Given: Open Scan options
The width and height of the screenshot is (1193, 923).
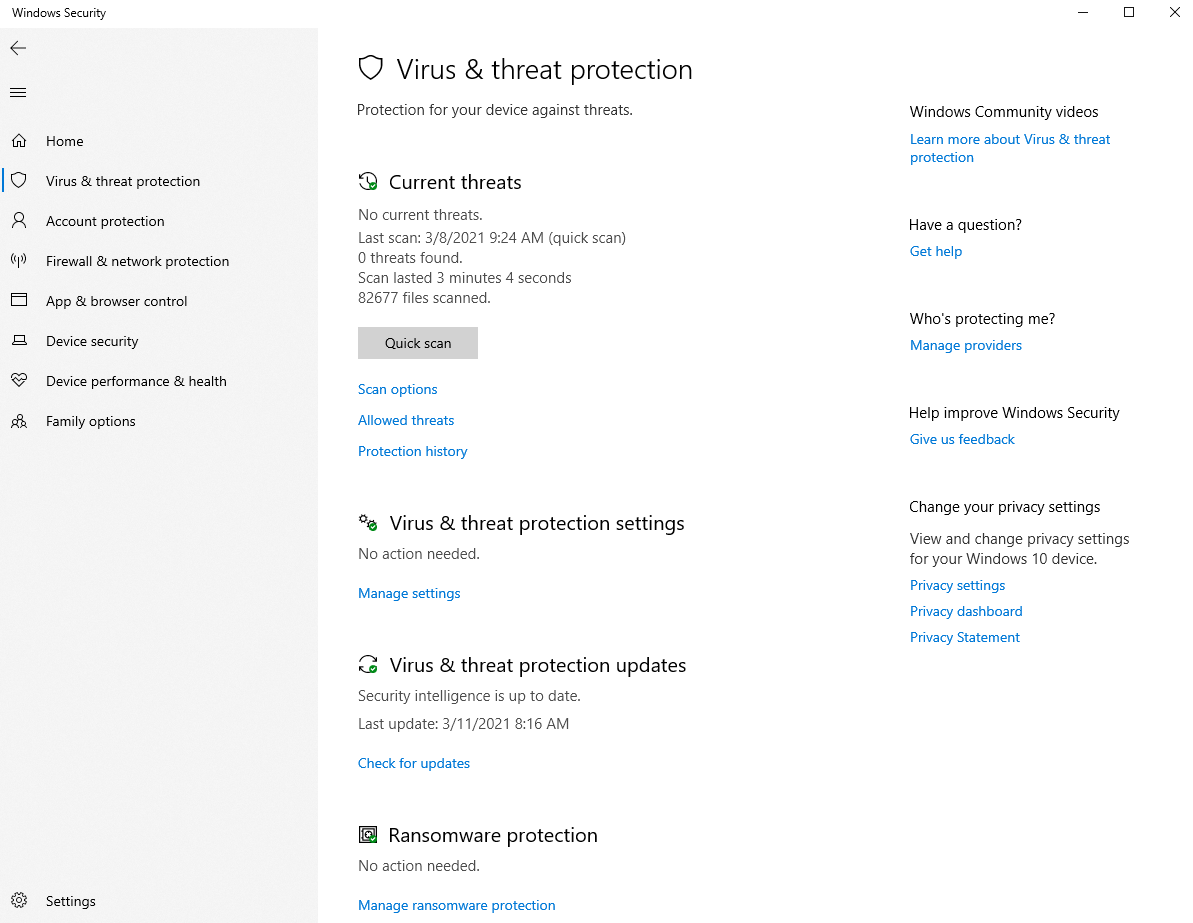Looking at the screenshot, I should pyautogui.click(x=397, y=389).
